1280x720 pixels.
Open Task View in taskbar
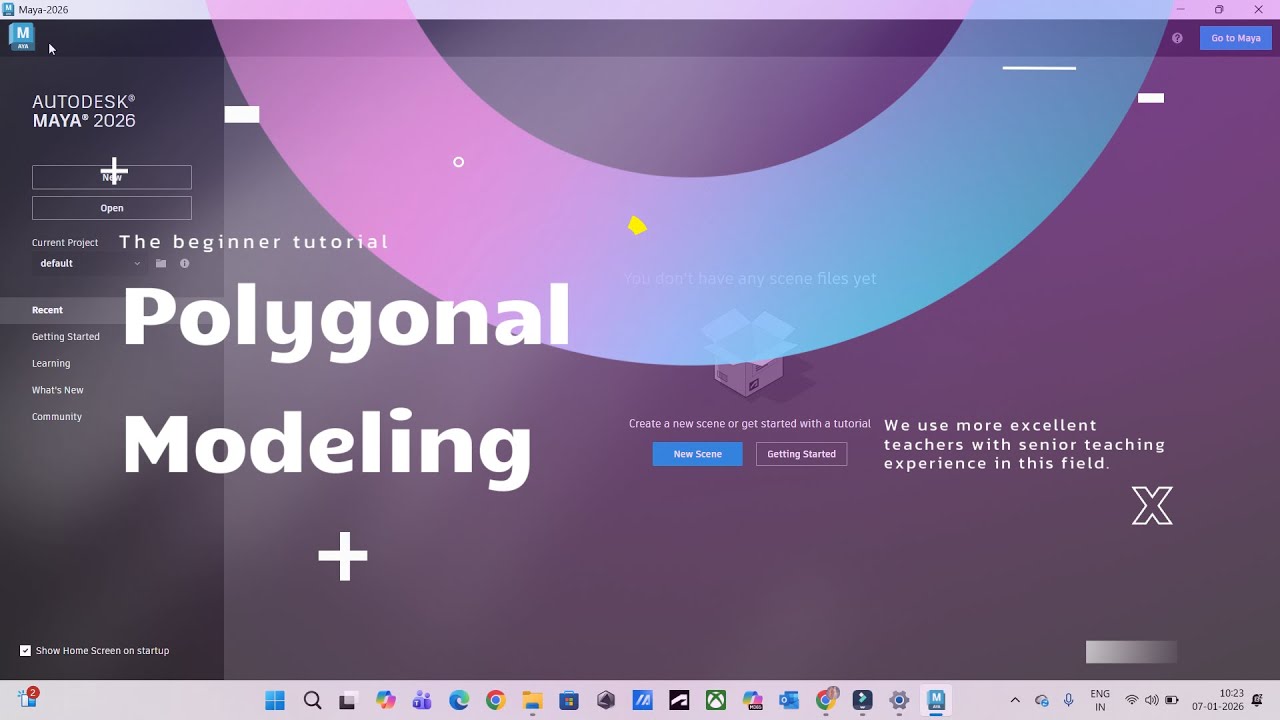[x=348, y=701]
